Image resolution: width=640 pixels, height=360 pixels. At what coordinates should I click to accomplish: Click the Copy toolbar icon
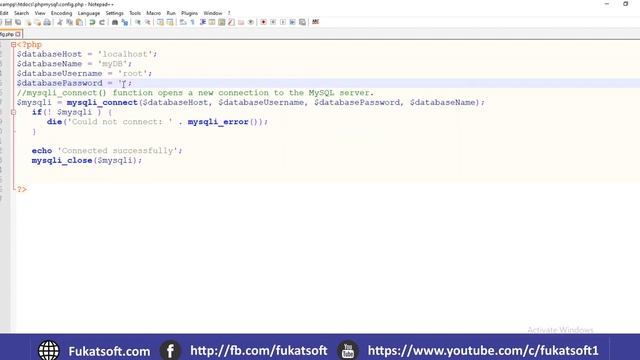pyautogui.click(x=70, y=22)
